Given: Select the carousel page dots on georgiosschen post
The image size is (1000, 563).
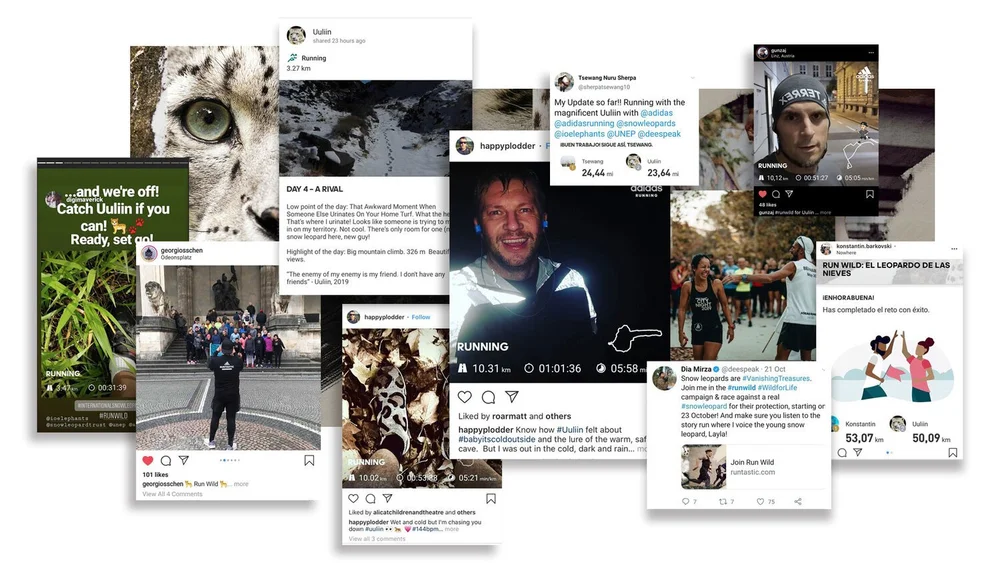Looking at the screenshot, I should 230,460.
